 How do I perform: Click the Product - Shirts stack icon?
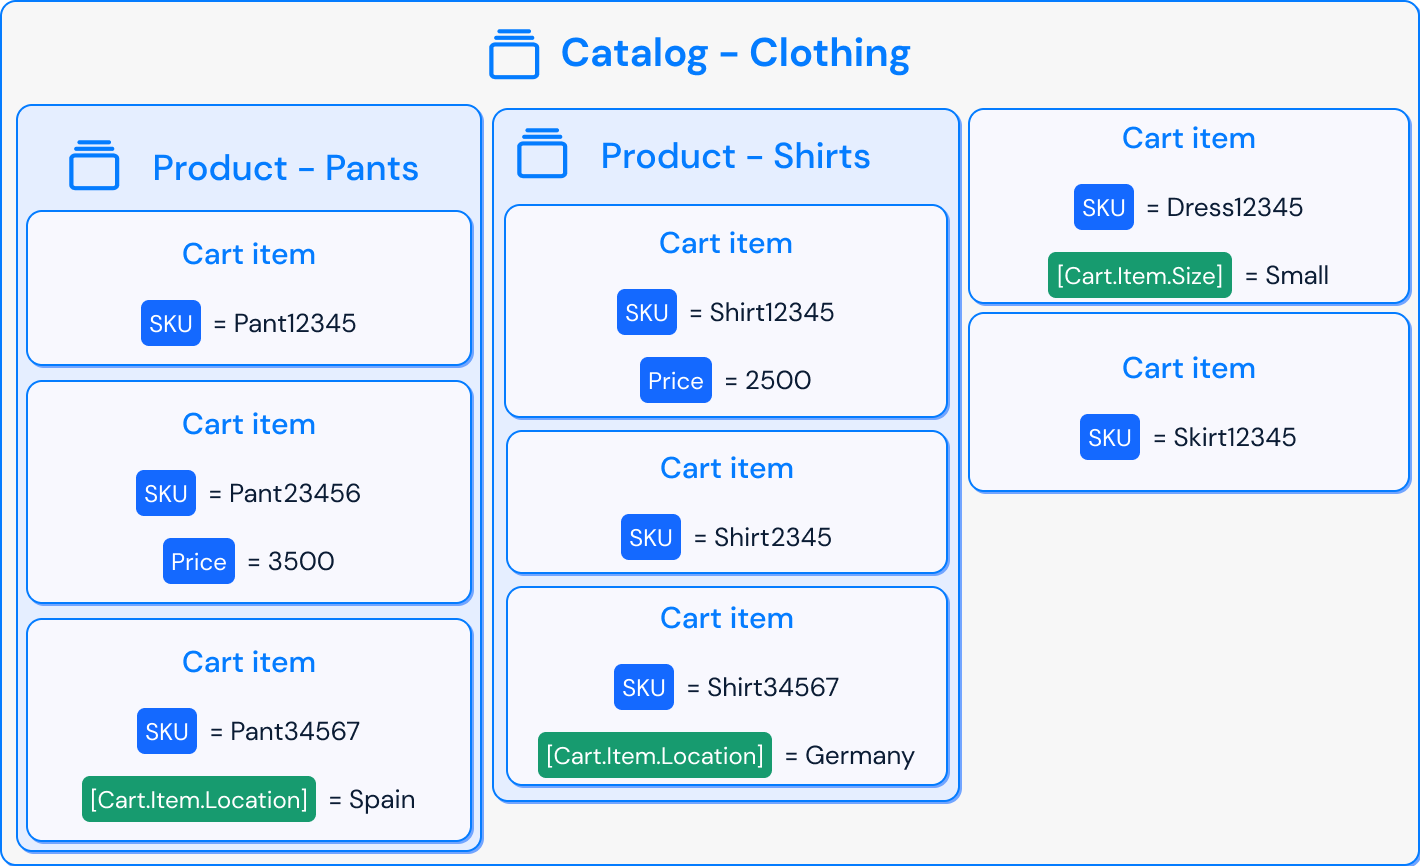542,153
